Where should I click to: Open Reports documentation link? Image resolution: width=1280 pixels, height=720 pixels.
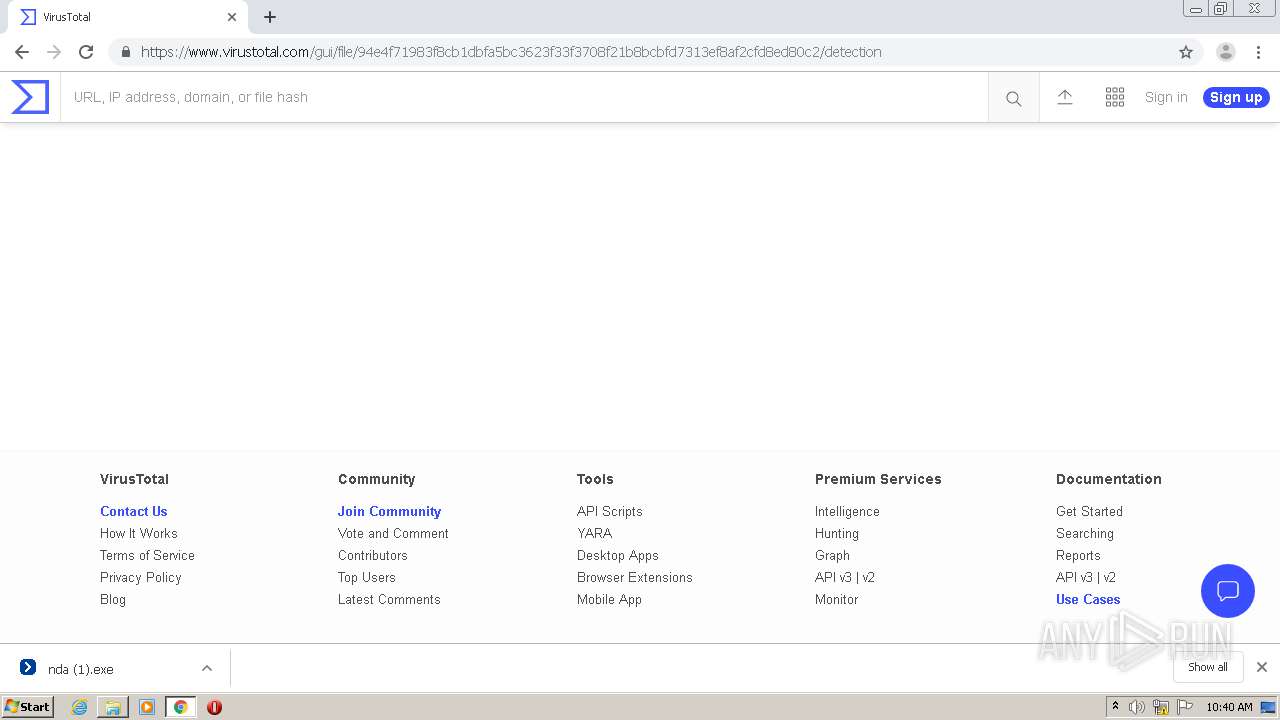click(1078, 555)
